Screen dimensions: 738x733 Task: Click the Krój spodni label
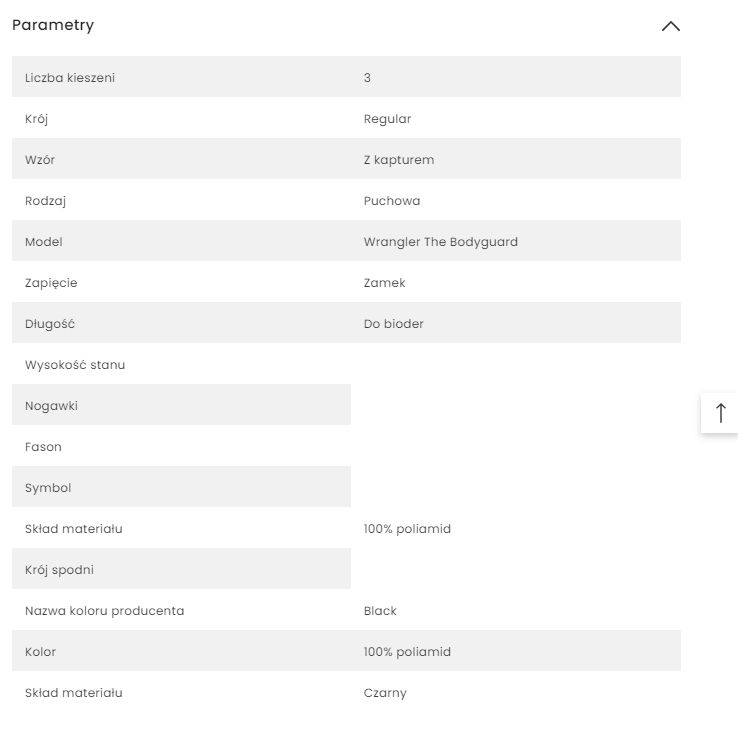tap(59, 570)
